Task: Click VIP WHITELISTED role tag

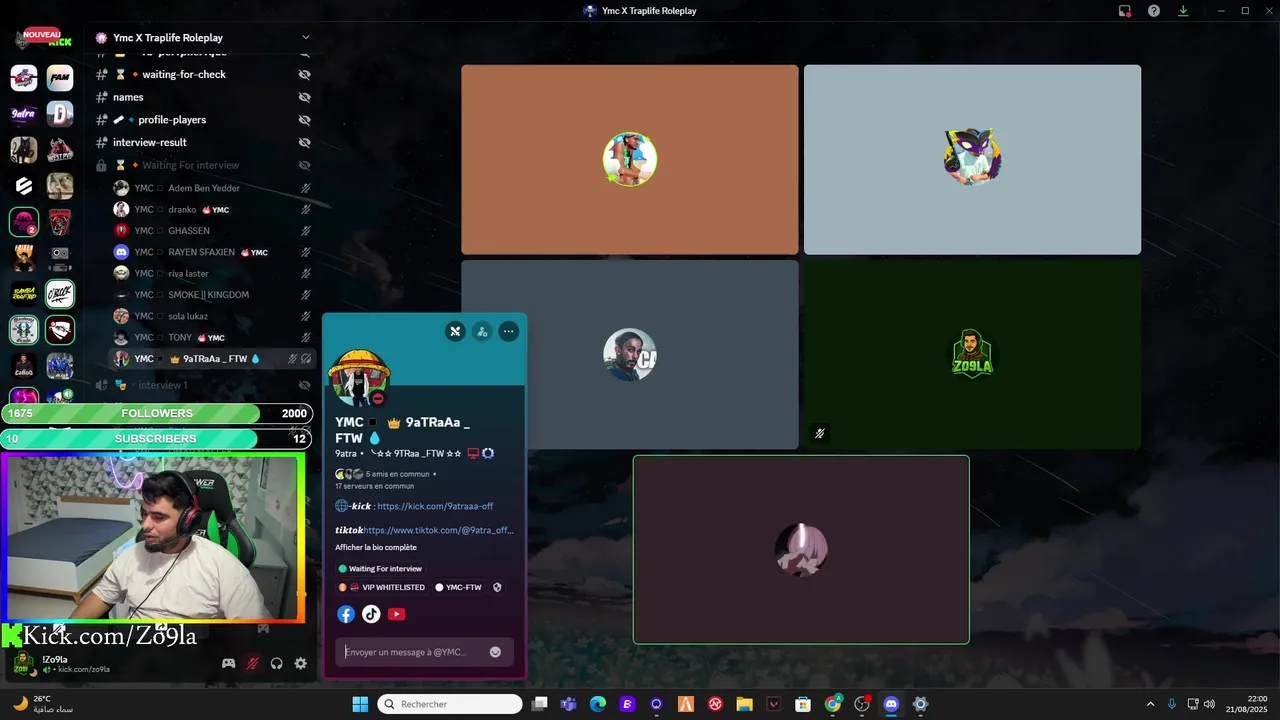Action: click(382, 588)
